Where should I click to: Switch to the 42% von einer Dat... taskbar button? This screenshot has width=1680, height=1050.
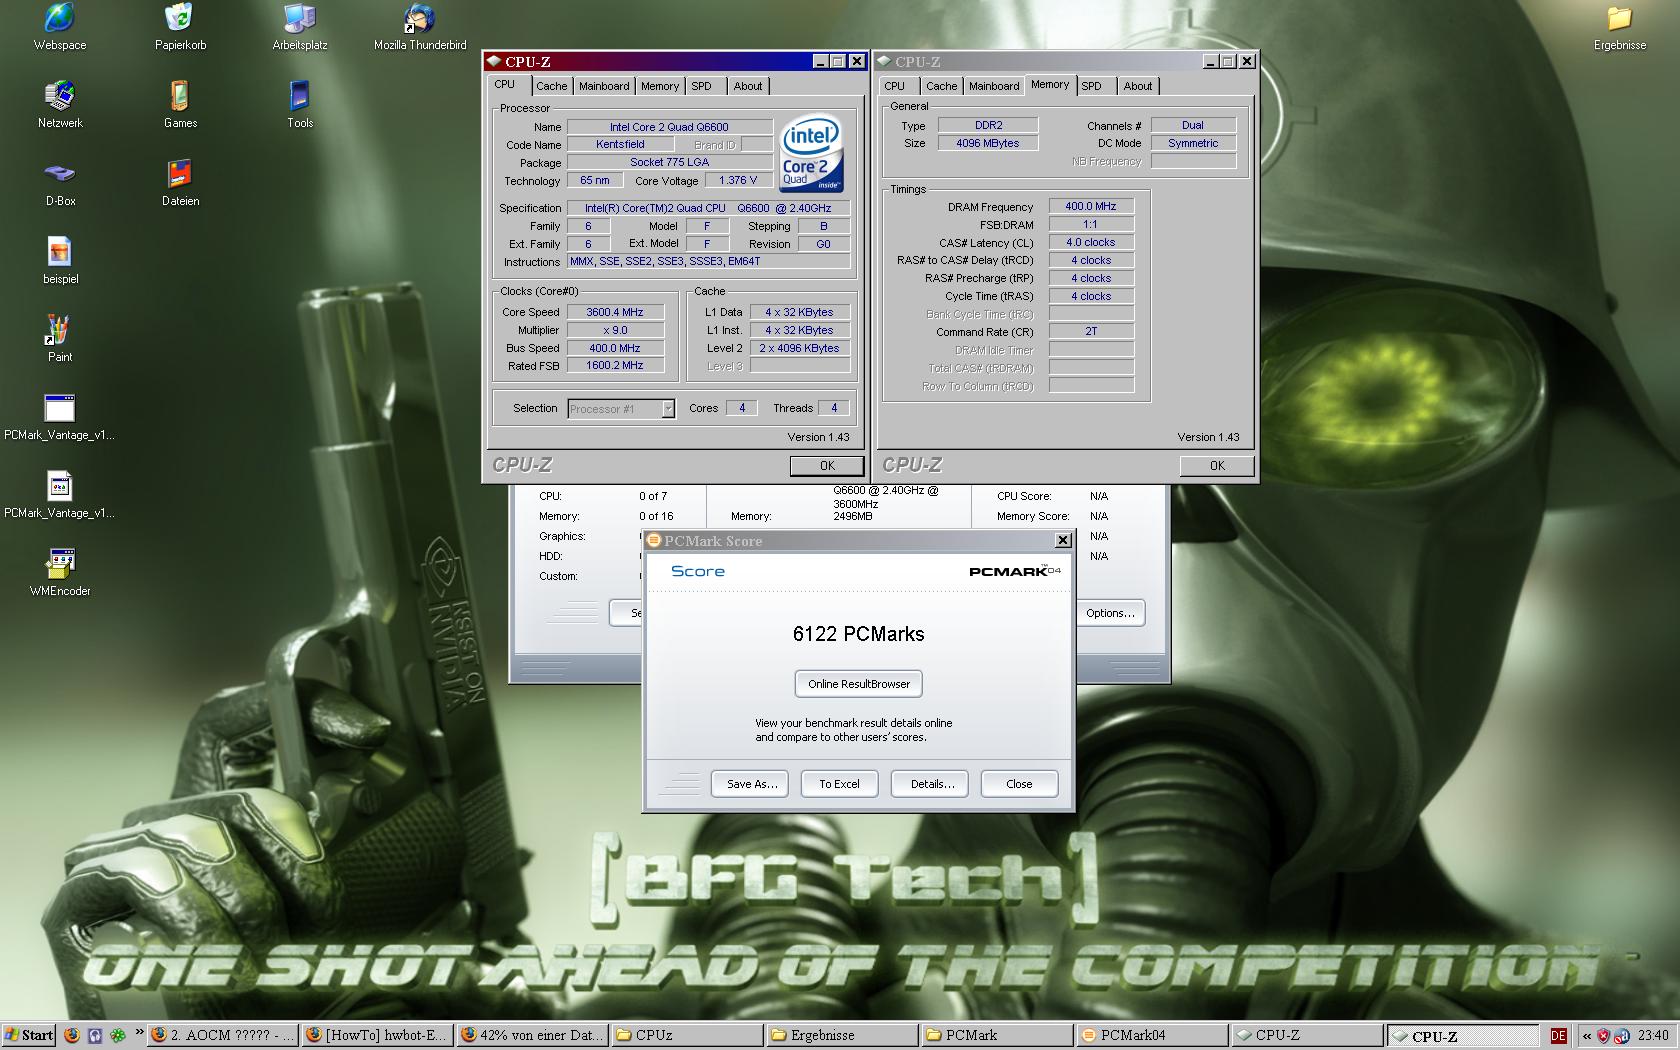[x=532, y=1035]
